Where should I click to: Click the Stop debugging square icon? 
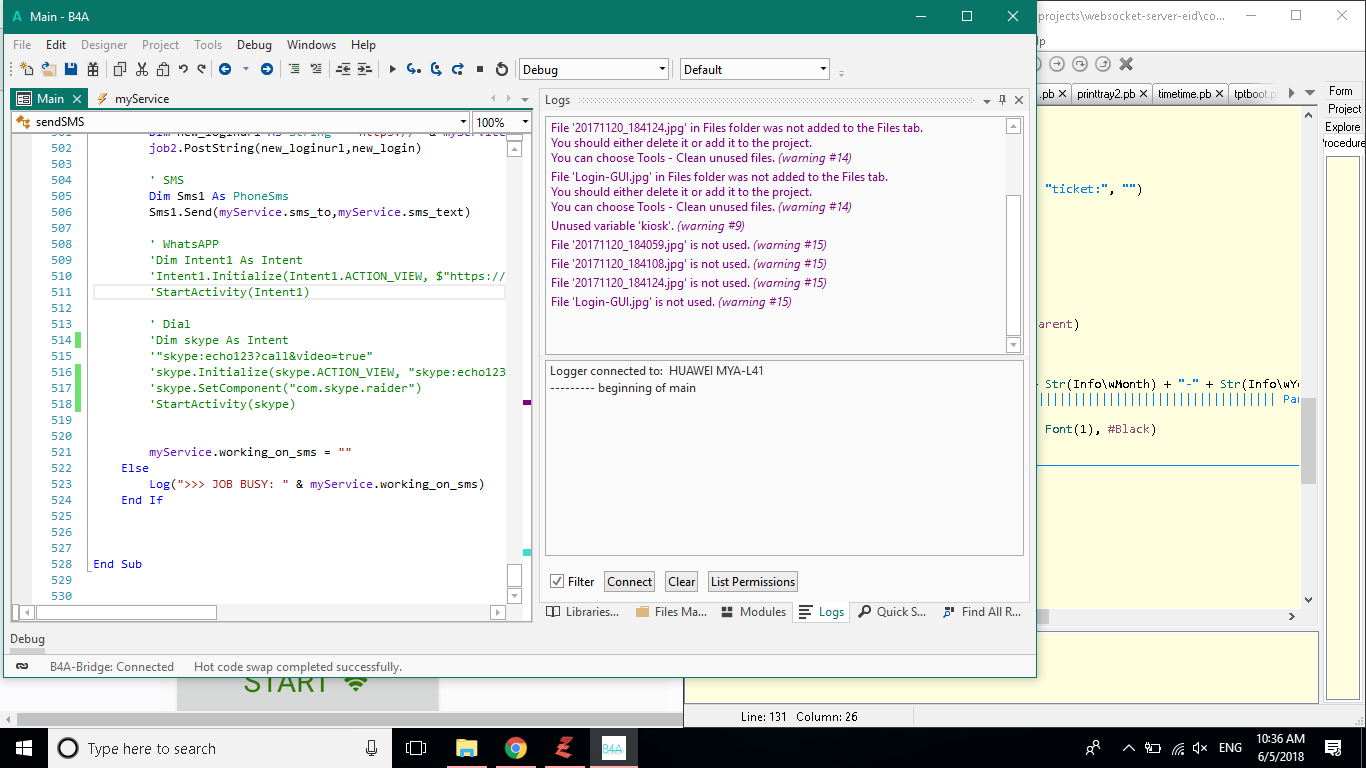coord(480,69)
